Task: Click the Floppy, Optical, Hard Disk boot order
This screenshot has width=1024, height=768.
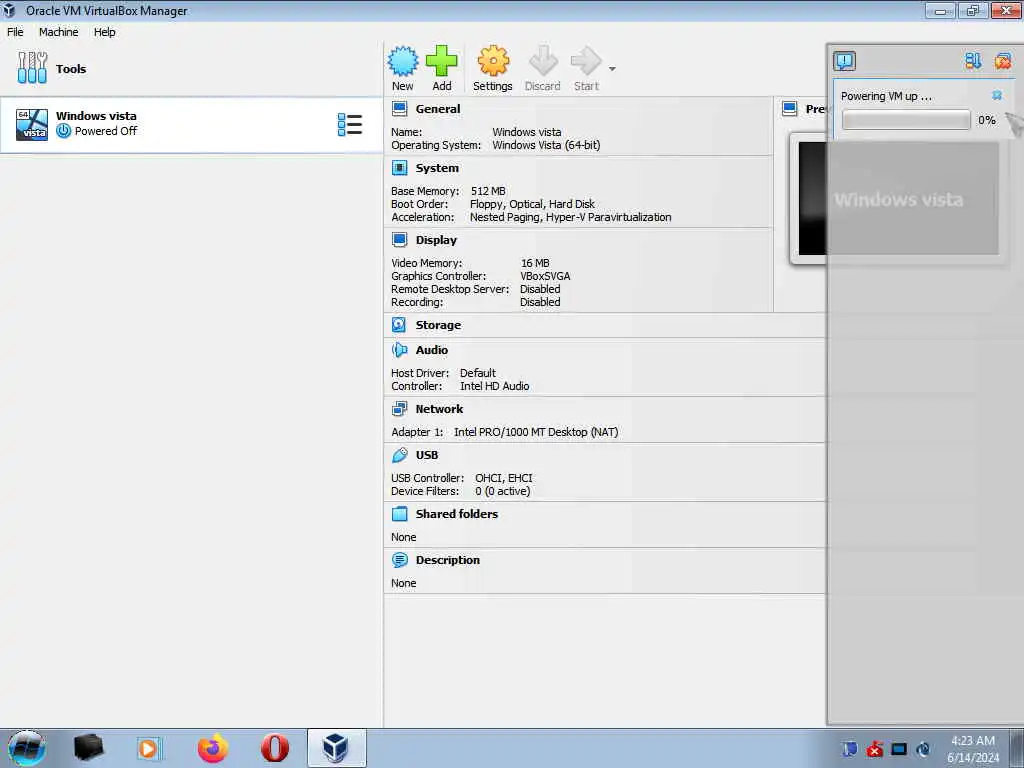Action: point(532,204)
